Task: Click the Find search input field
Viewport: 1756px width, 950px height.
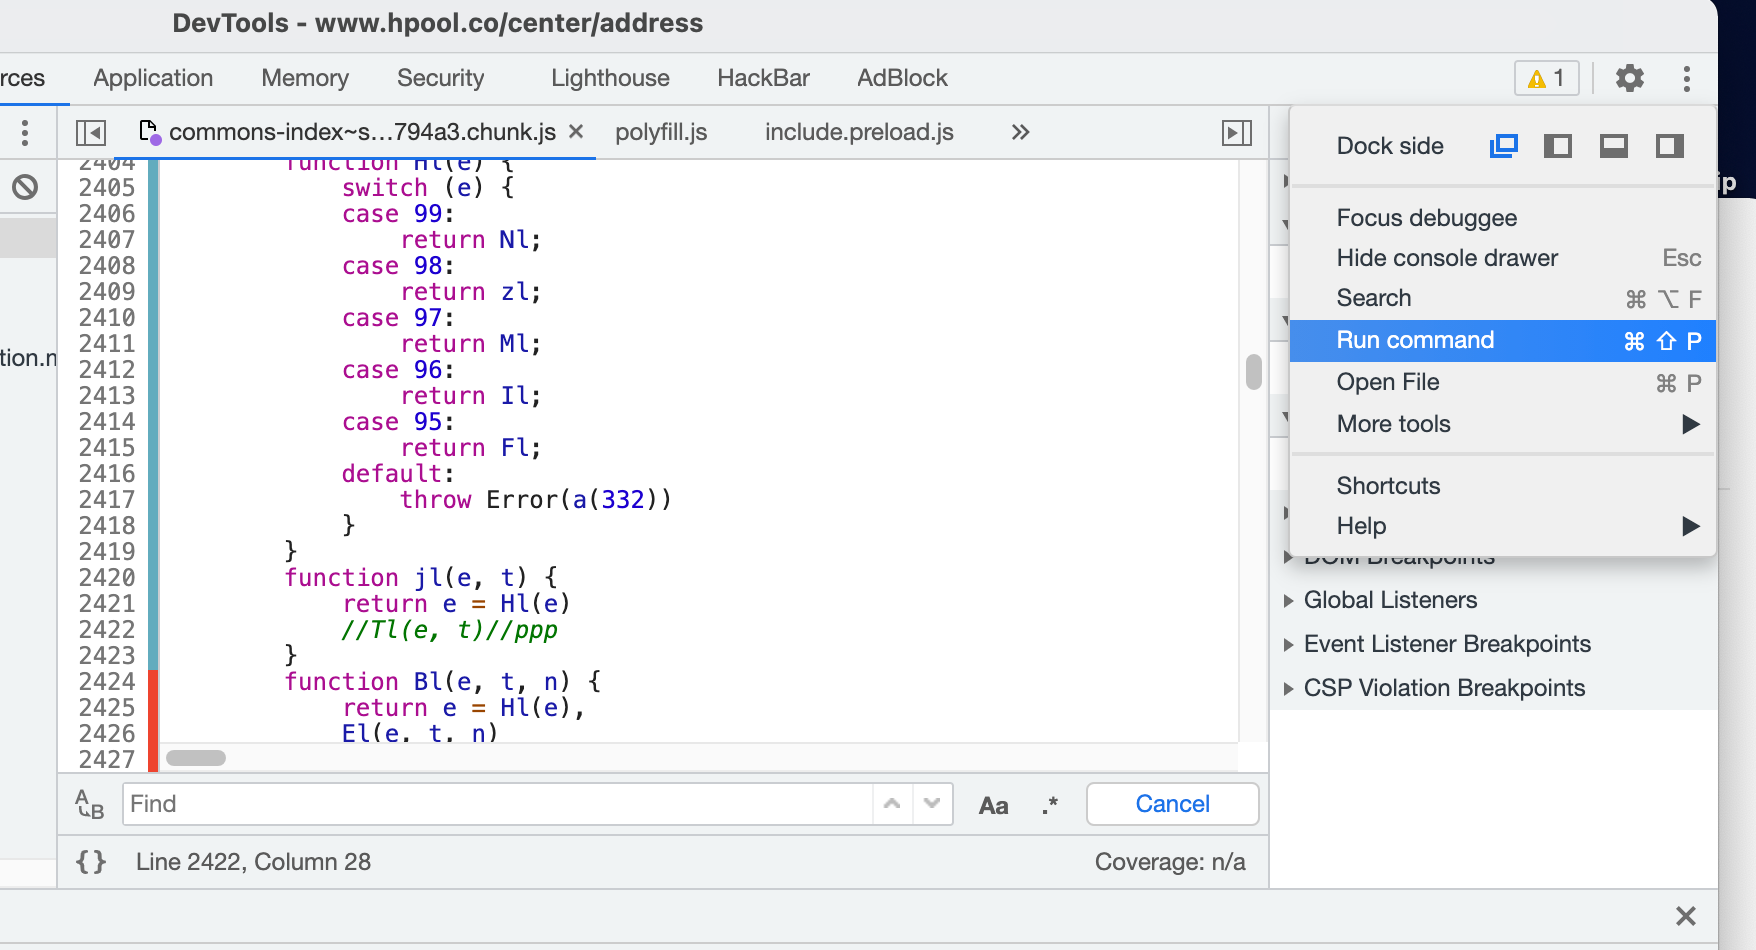Action: pyautogui.click(x=497, y=804)
